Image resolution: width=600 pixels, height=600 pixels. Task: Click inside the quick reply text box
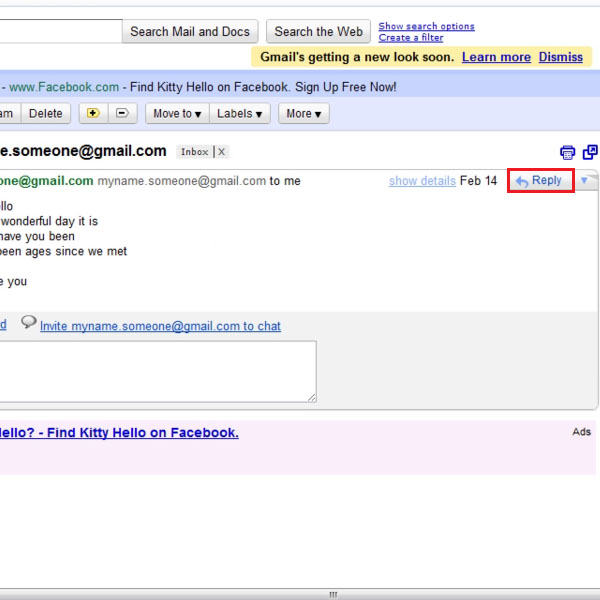tap(157, 372)
